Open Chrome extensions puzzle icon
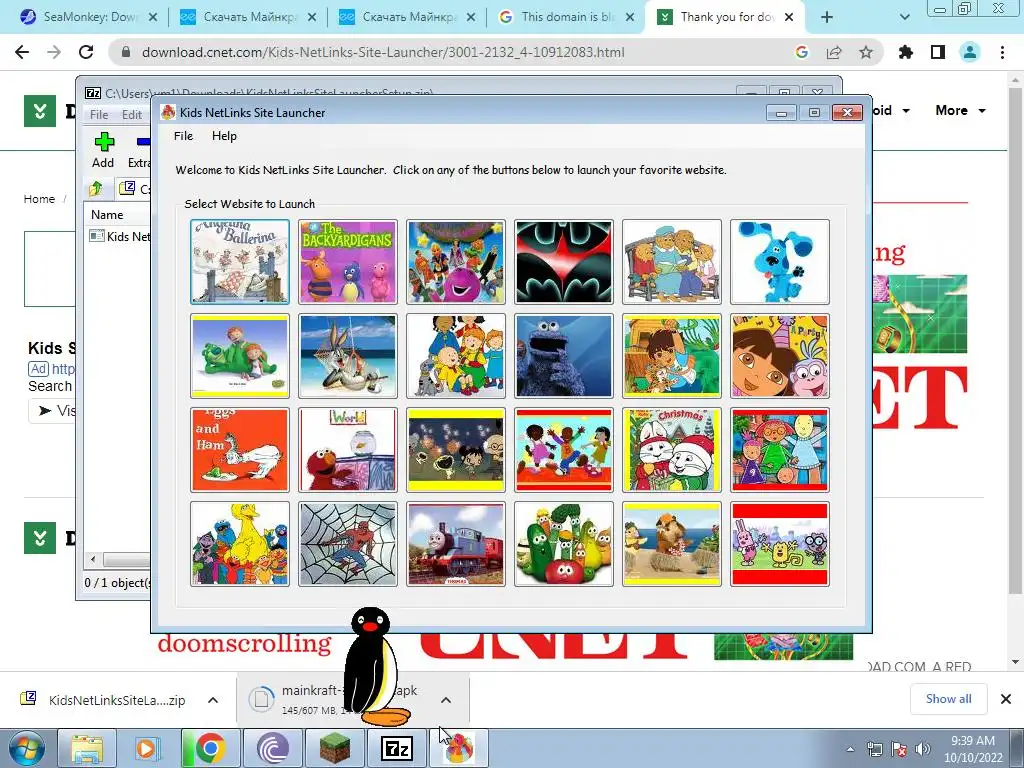This screenshot has width=1024, height=768. [x=906, y=52]
